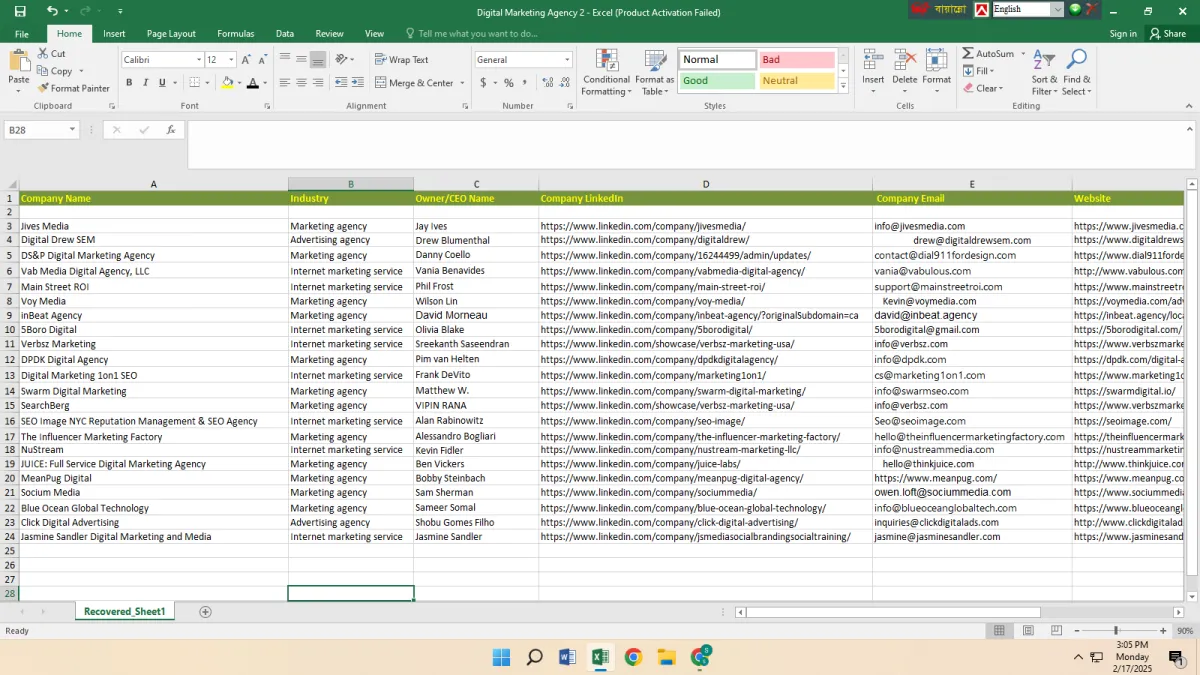
Task: Toggle middle align
Action: tap(302, 59)
